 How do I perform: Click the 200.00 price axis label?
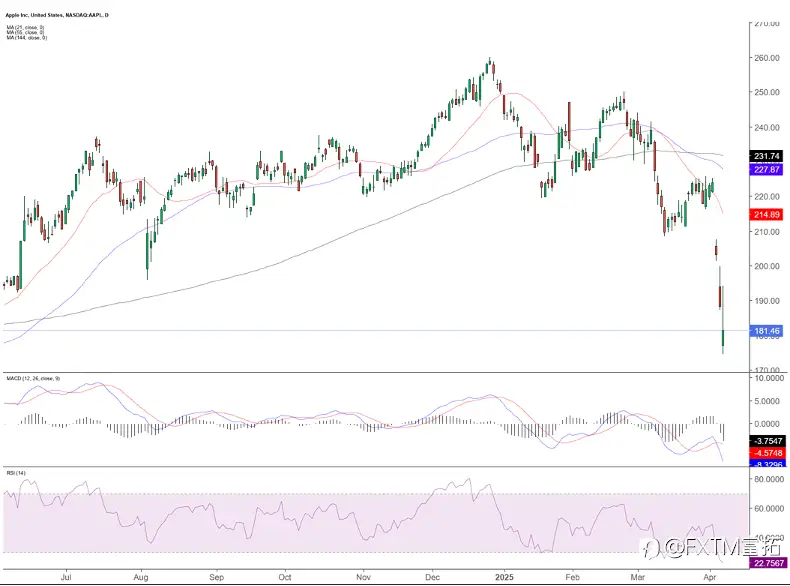pyautogui.click(x=767, y=266)
